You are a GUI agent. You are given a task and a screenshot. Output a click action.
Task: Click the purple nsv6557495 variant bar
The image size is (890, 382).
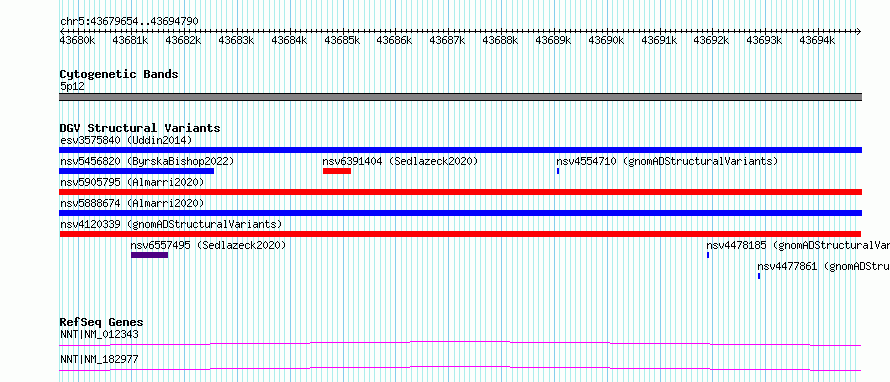(149, 255)
